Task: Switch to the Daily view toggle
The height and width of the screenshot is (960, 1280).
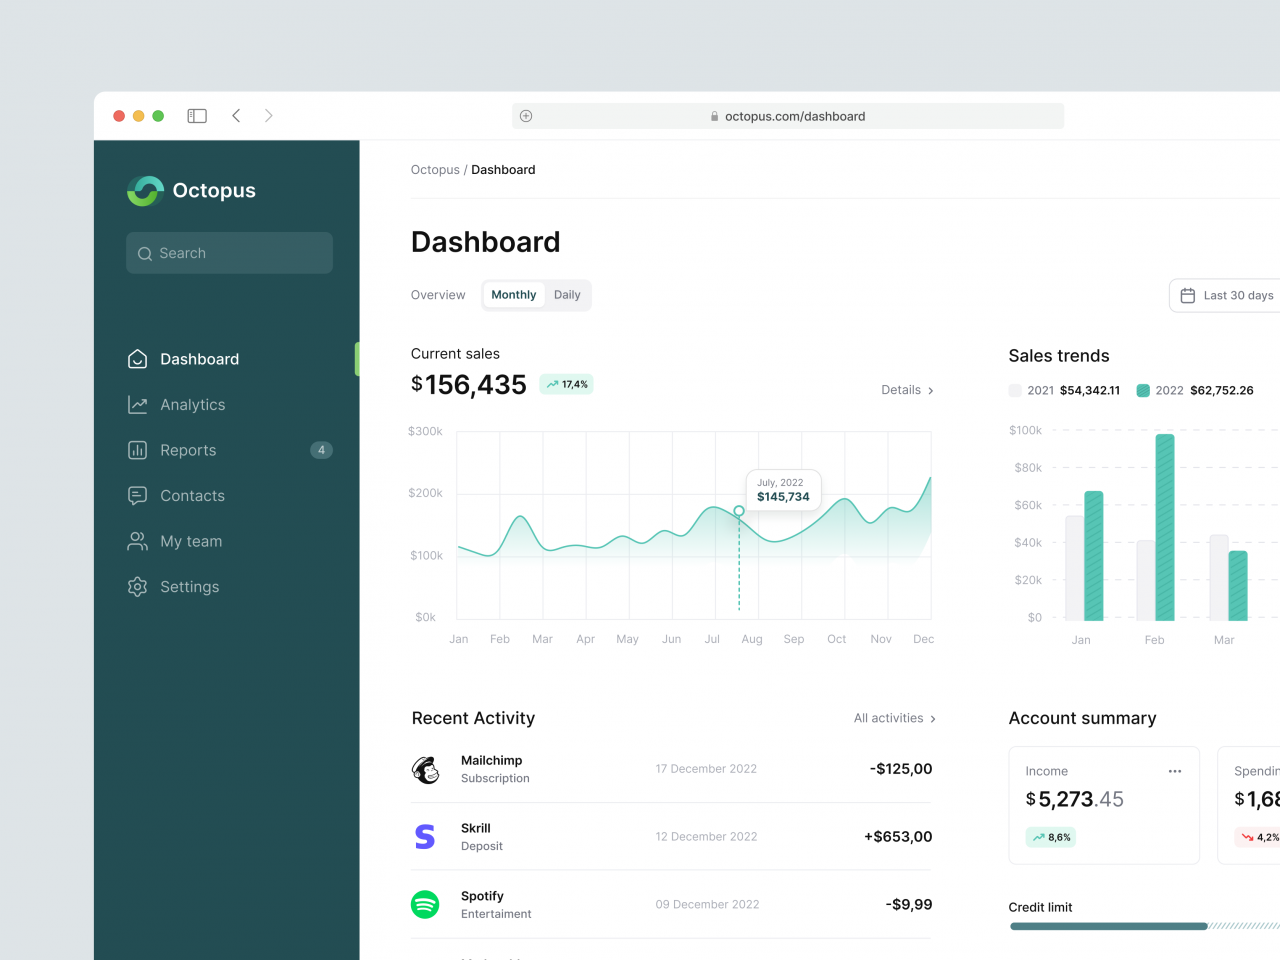Action: click(567, 295)
